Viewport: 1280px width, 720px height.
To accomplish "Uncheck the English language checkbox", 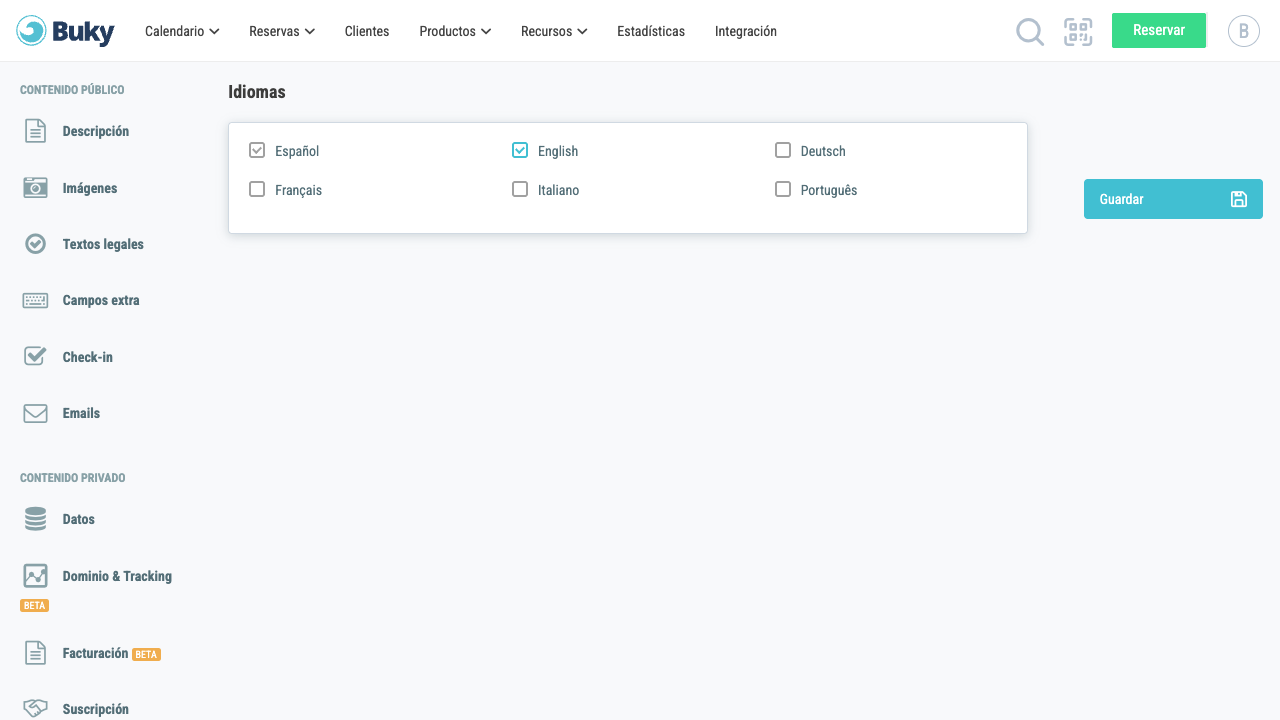I will [520, 150].
